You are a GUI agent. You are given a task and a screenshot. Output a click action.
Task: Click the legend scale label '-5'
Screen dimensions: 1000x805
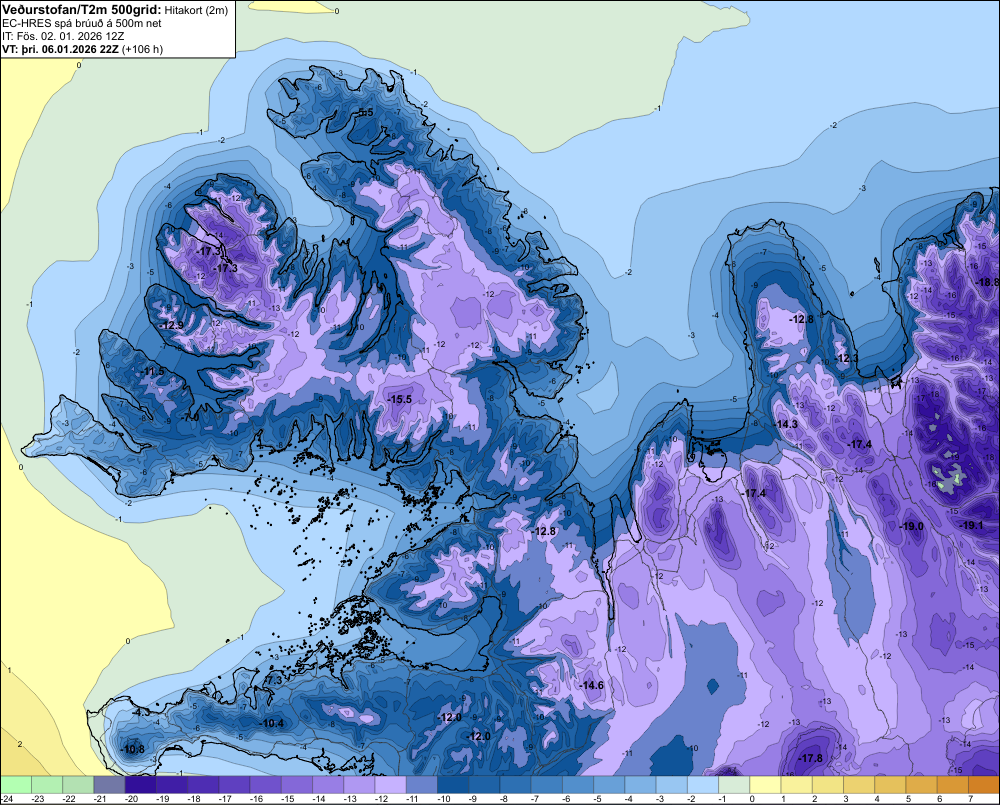599,799
